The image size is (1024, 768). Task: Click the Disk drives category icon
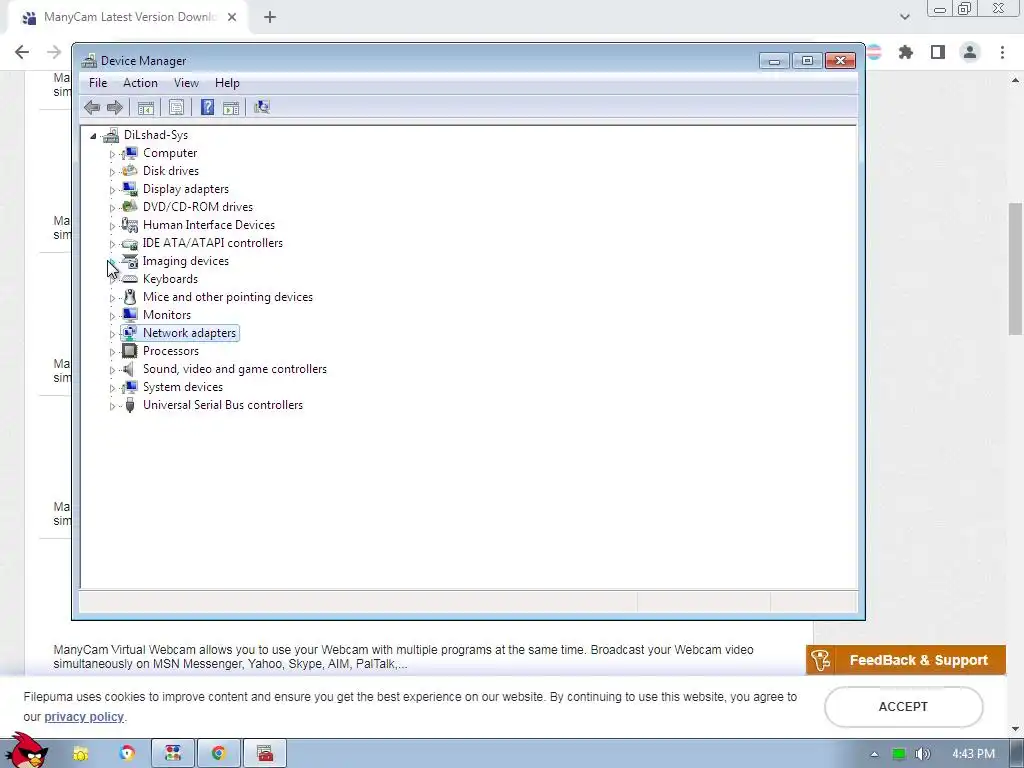click(129, 171)
